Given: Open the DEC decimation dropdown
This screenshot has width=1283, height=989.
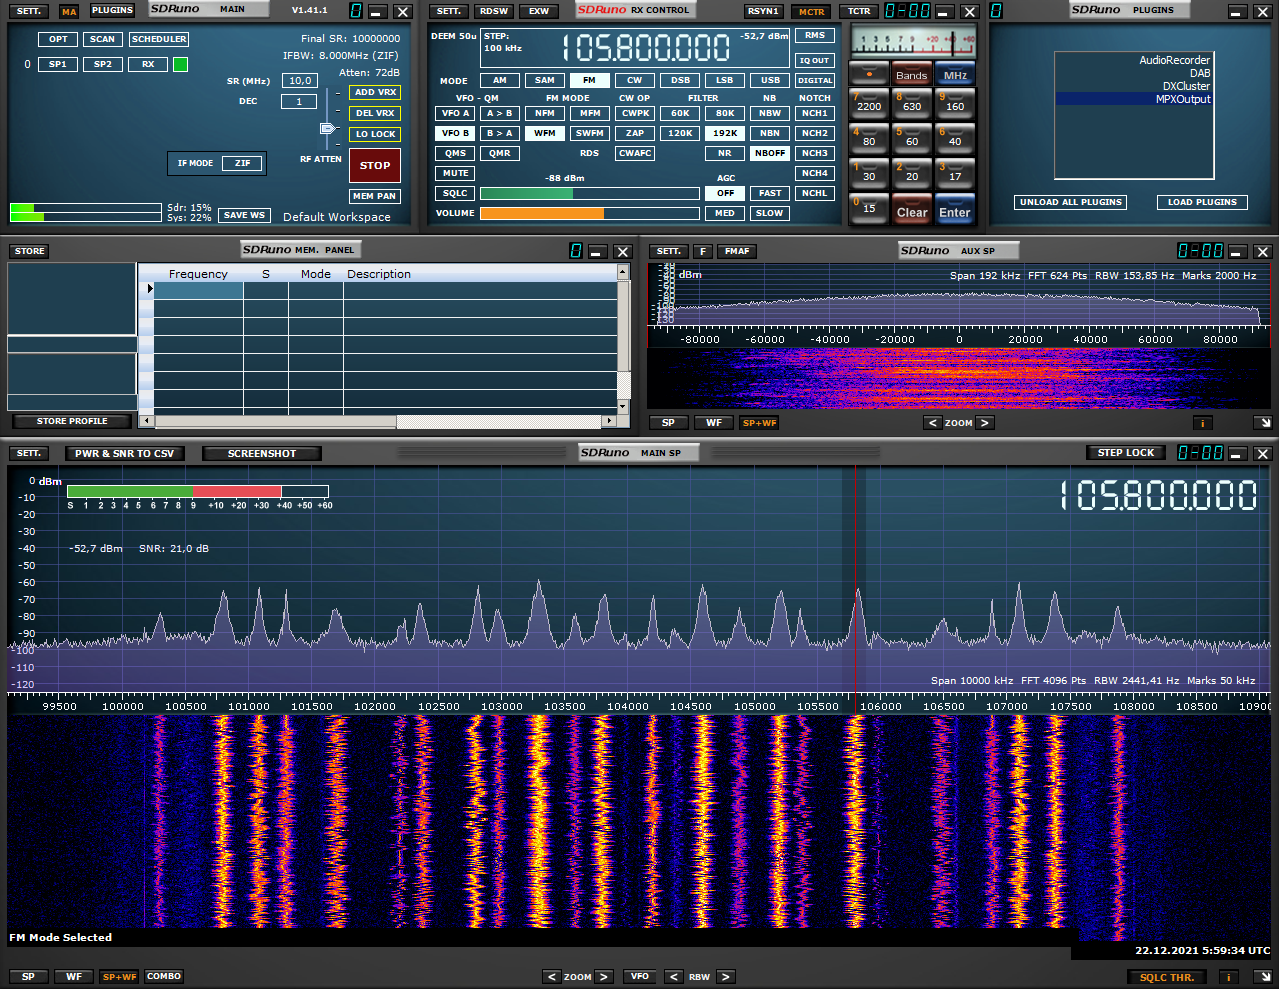Looking at the screenshot, I should [x=299, y=101].
